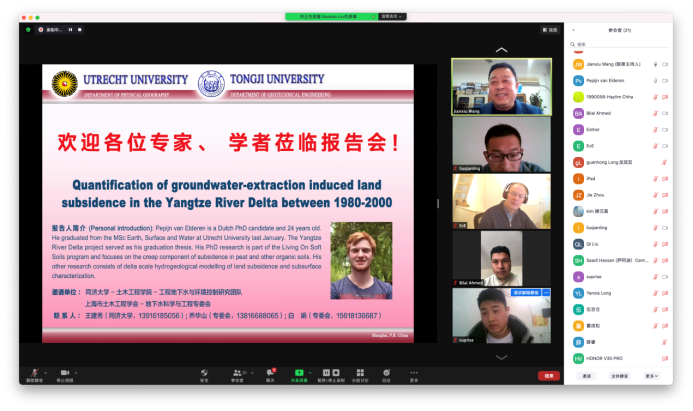Open the Security shield icon in toolbar
The image size is (693, 411).
[204, 373]
